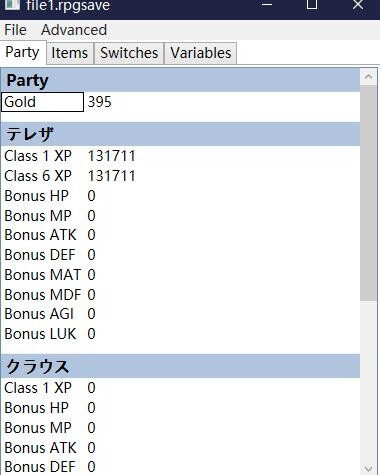Click the テレザ character header

click(x=180, y=134)
